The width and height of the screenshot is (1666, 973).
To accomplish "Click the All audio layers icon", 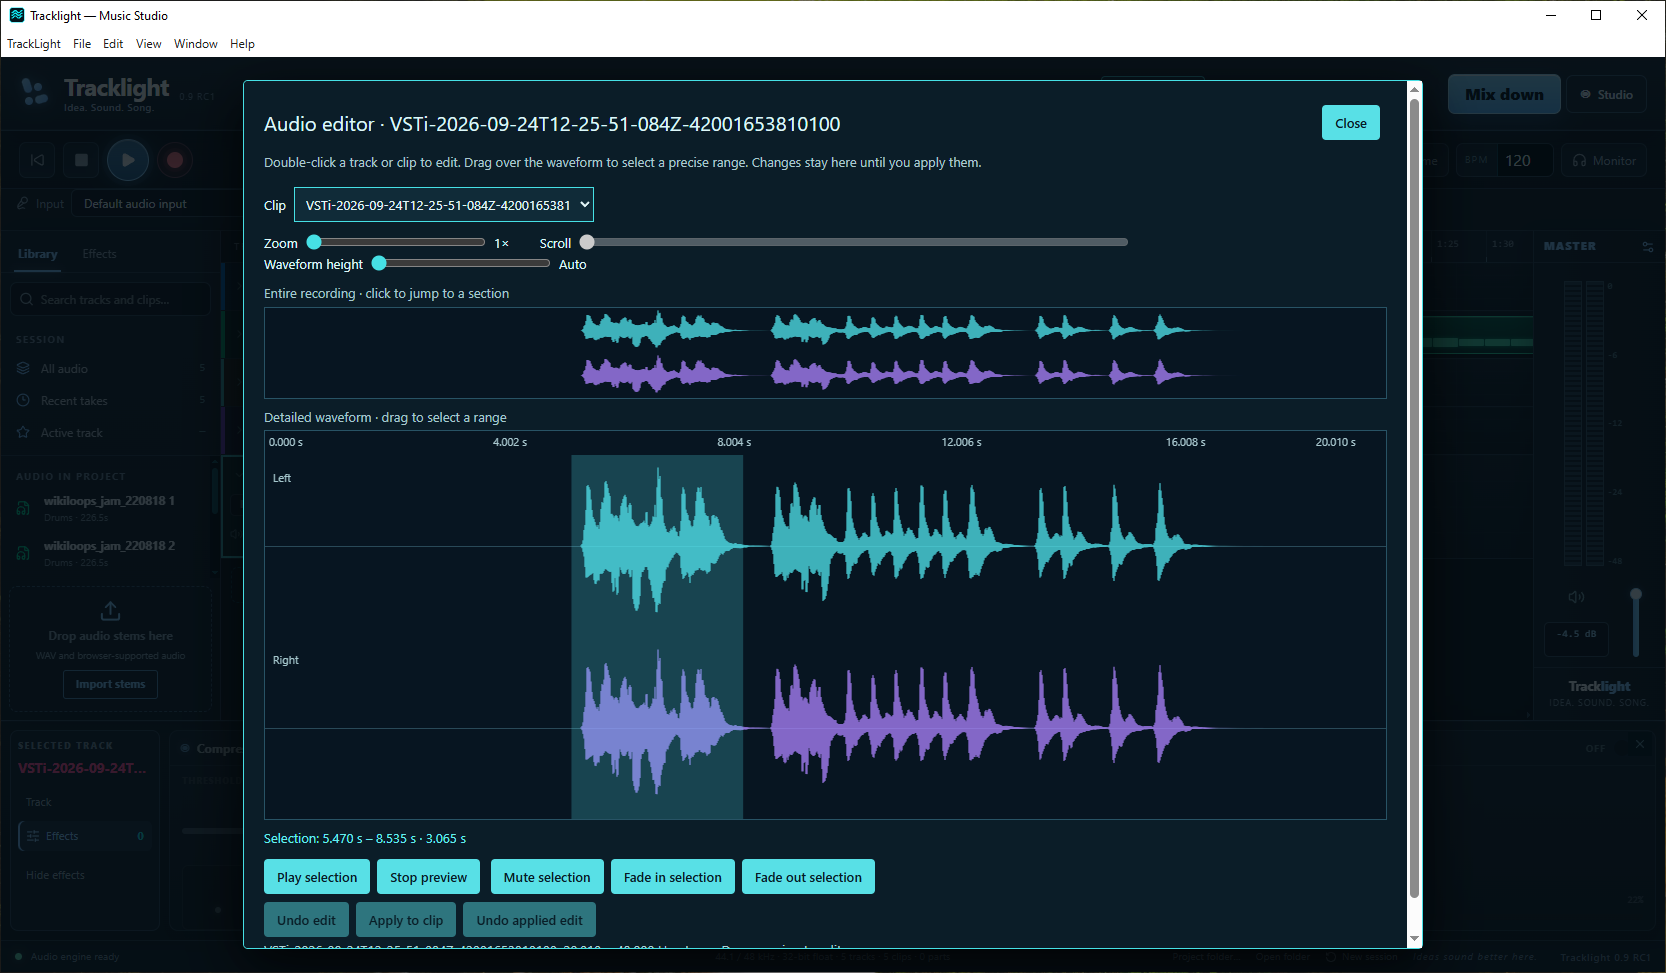I will pyautogui.click(x=23, y=368).
